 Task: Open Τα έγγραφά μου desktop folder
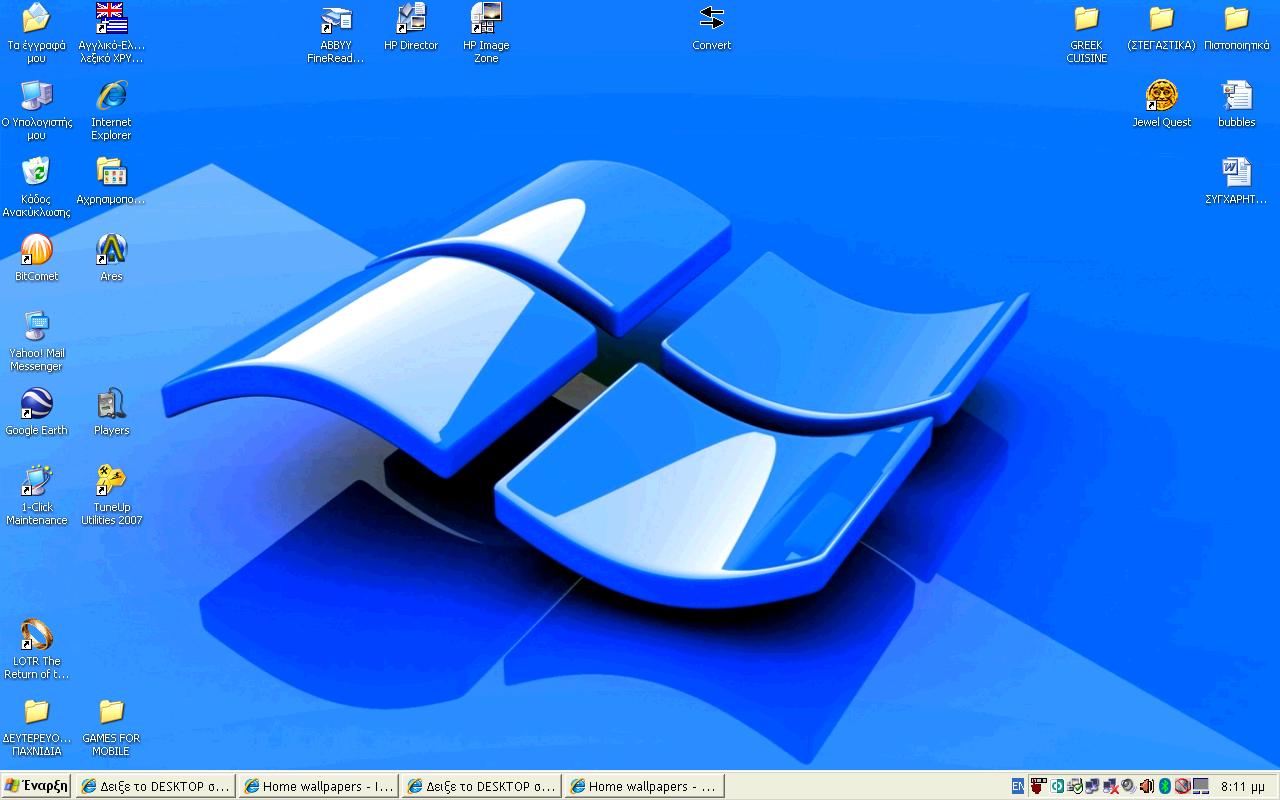tap(36, 33)
